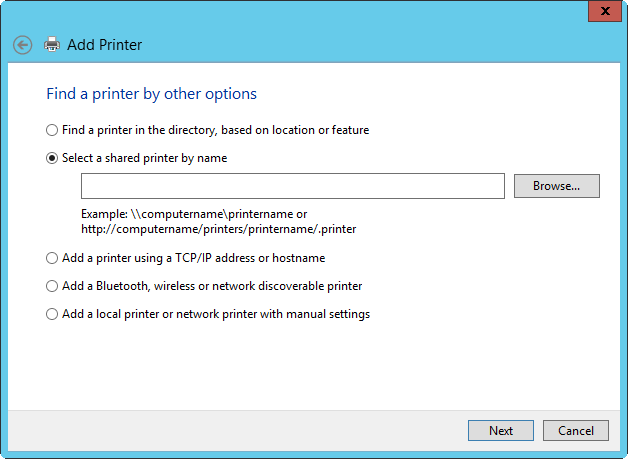This screenshot has height=459, width=628.
Task: Click the 'Select a shared printer by name' label text
Action: coord(144,158)
